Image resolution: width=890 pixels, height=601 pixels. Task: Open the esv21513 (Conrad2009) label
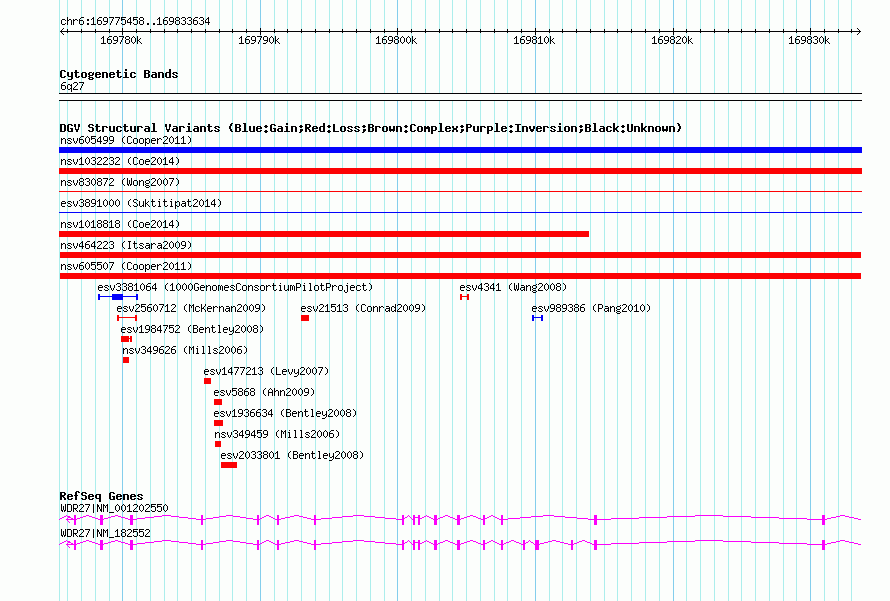point(363,308)
